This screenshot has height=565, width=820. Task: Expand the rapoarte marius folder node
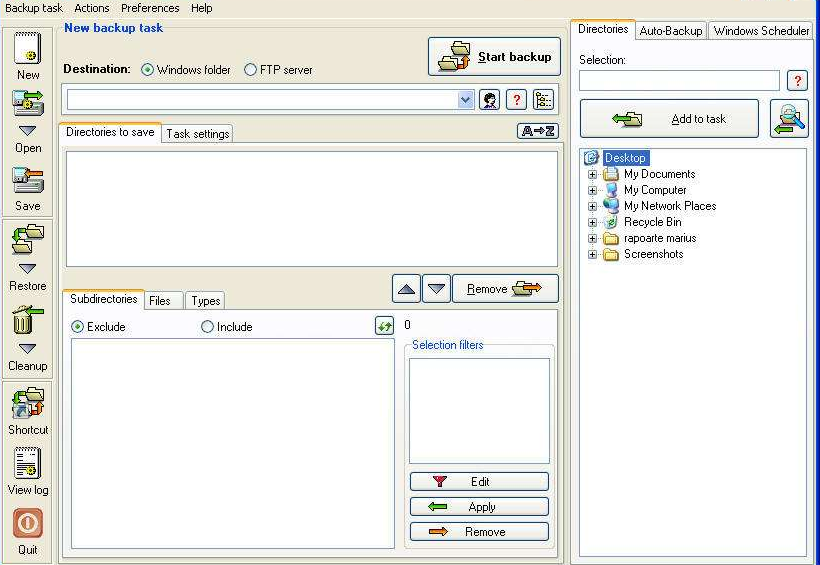[x=592, y=239]
